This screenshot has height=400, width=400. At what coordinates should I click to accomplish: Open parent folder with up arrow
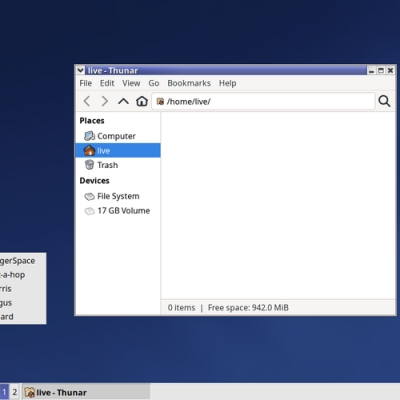(123, 101)
